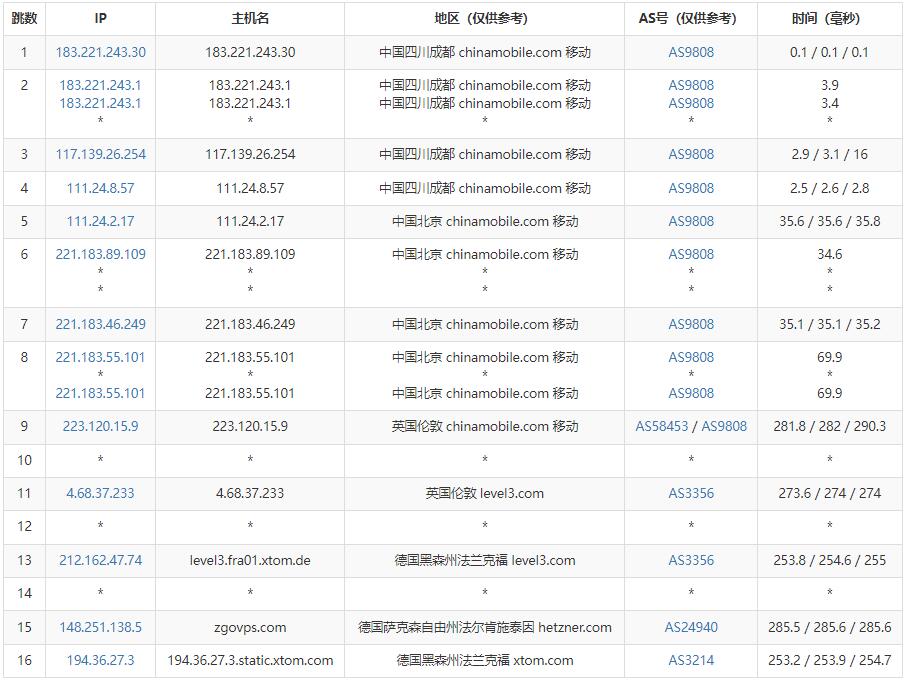Image resolution: width=905 pixels, height=681 pixels.
Task: Click the 地区（仅供参考） column header
Action: [x=484, y=18]
